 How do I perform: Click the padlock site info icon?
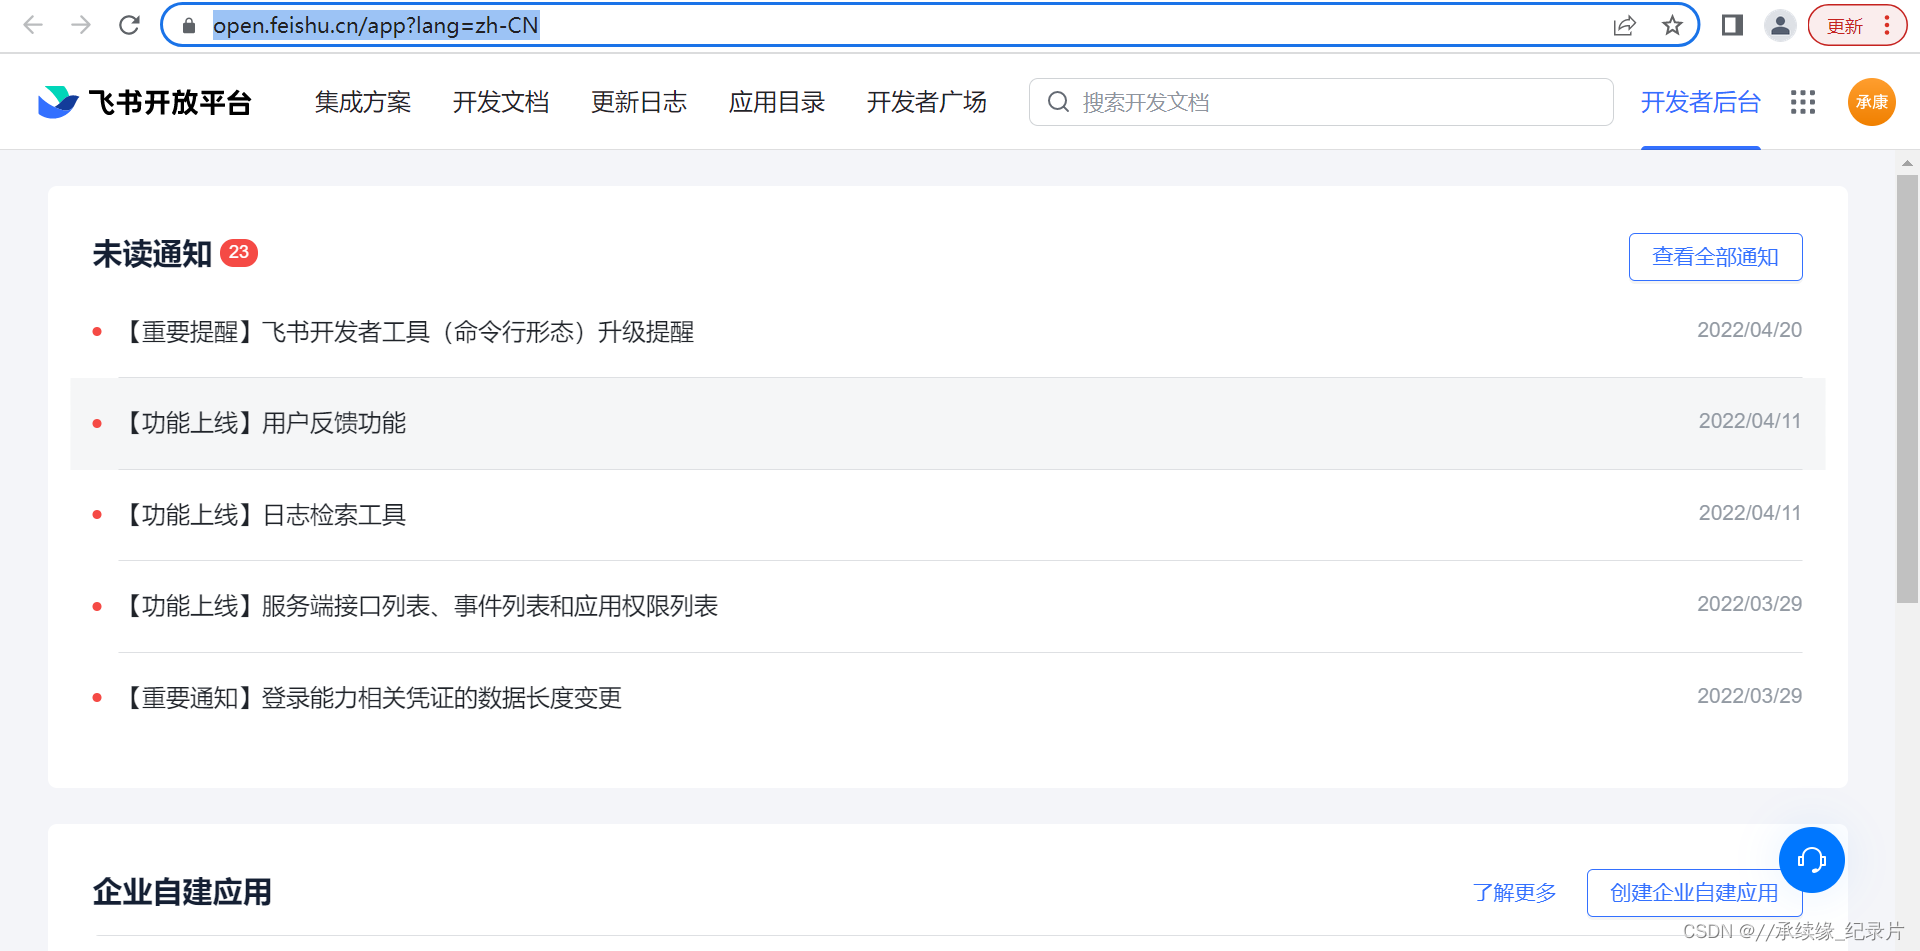[x=189, y=25]
